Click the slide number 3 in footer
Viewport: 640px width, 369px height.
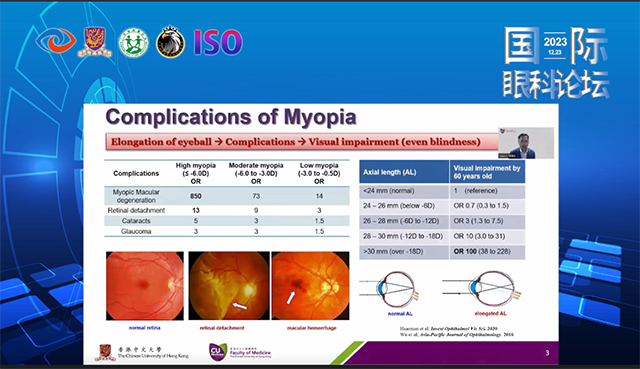(547, 353)
